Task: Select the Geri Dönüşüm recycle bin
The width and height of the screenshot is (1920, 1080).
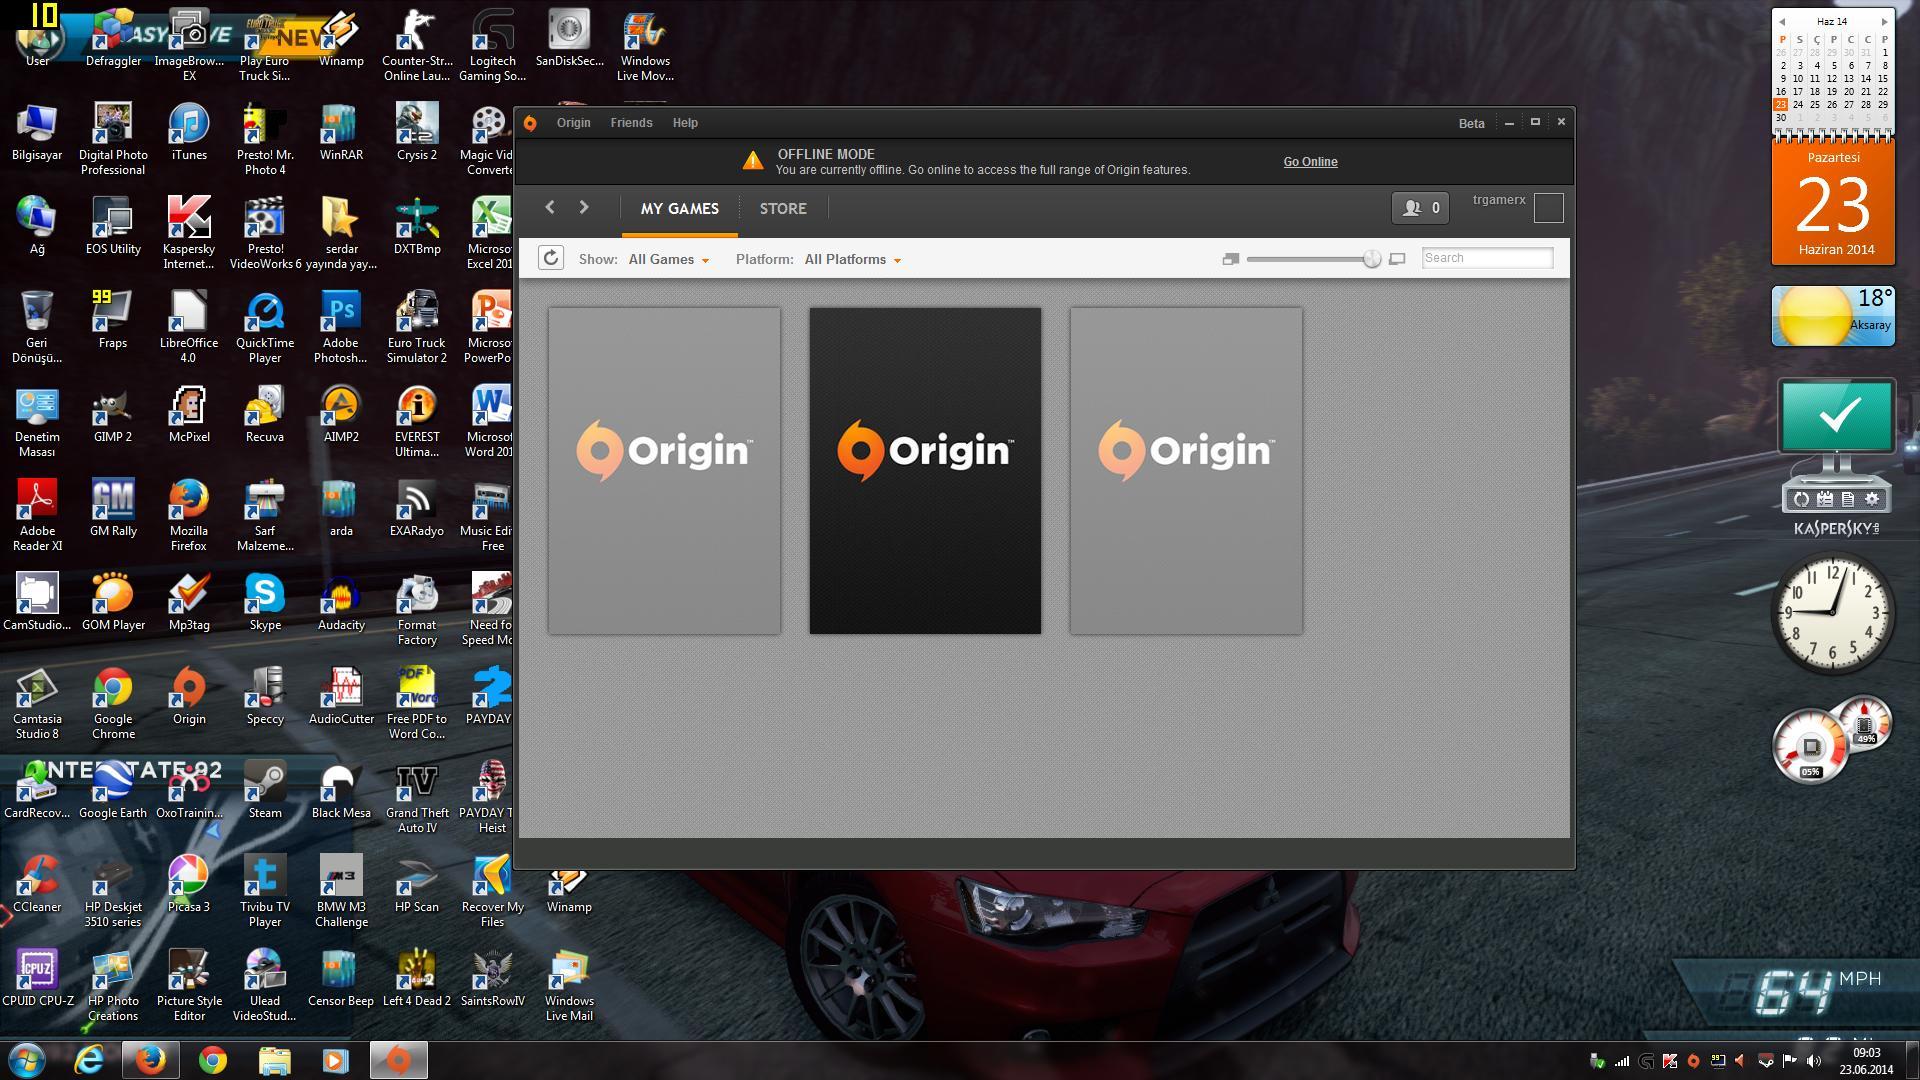Action: coord(37,327)
